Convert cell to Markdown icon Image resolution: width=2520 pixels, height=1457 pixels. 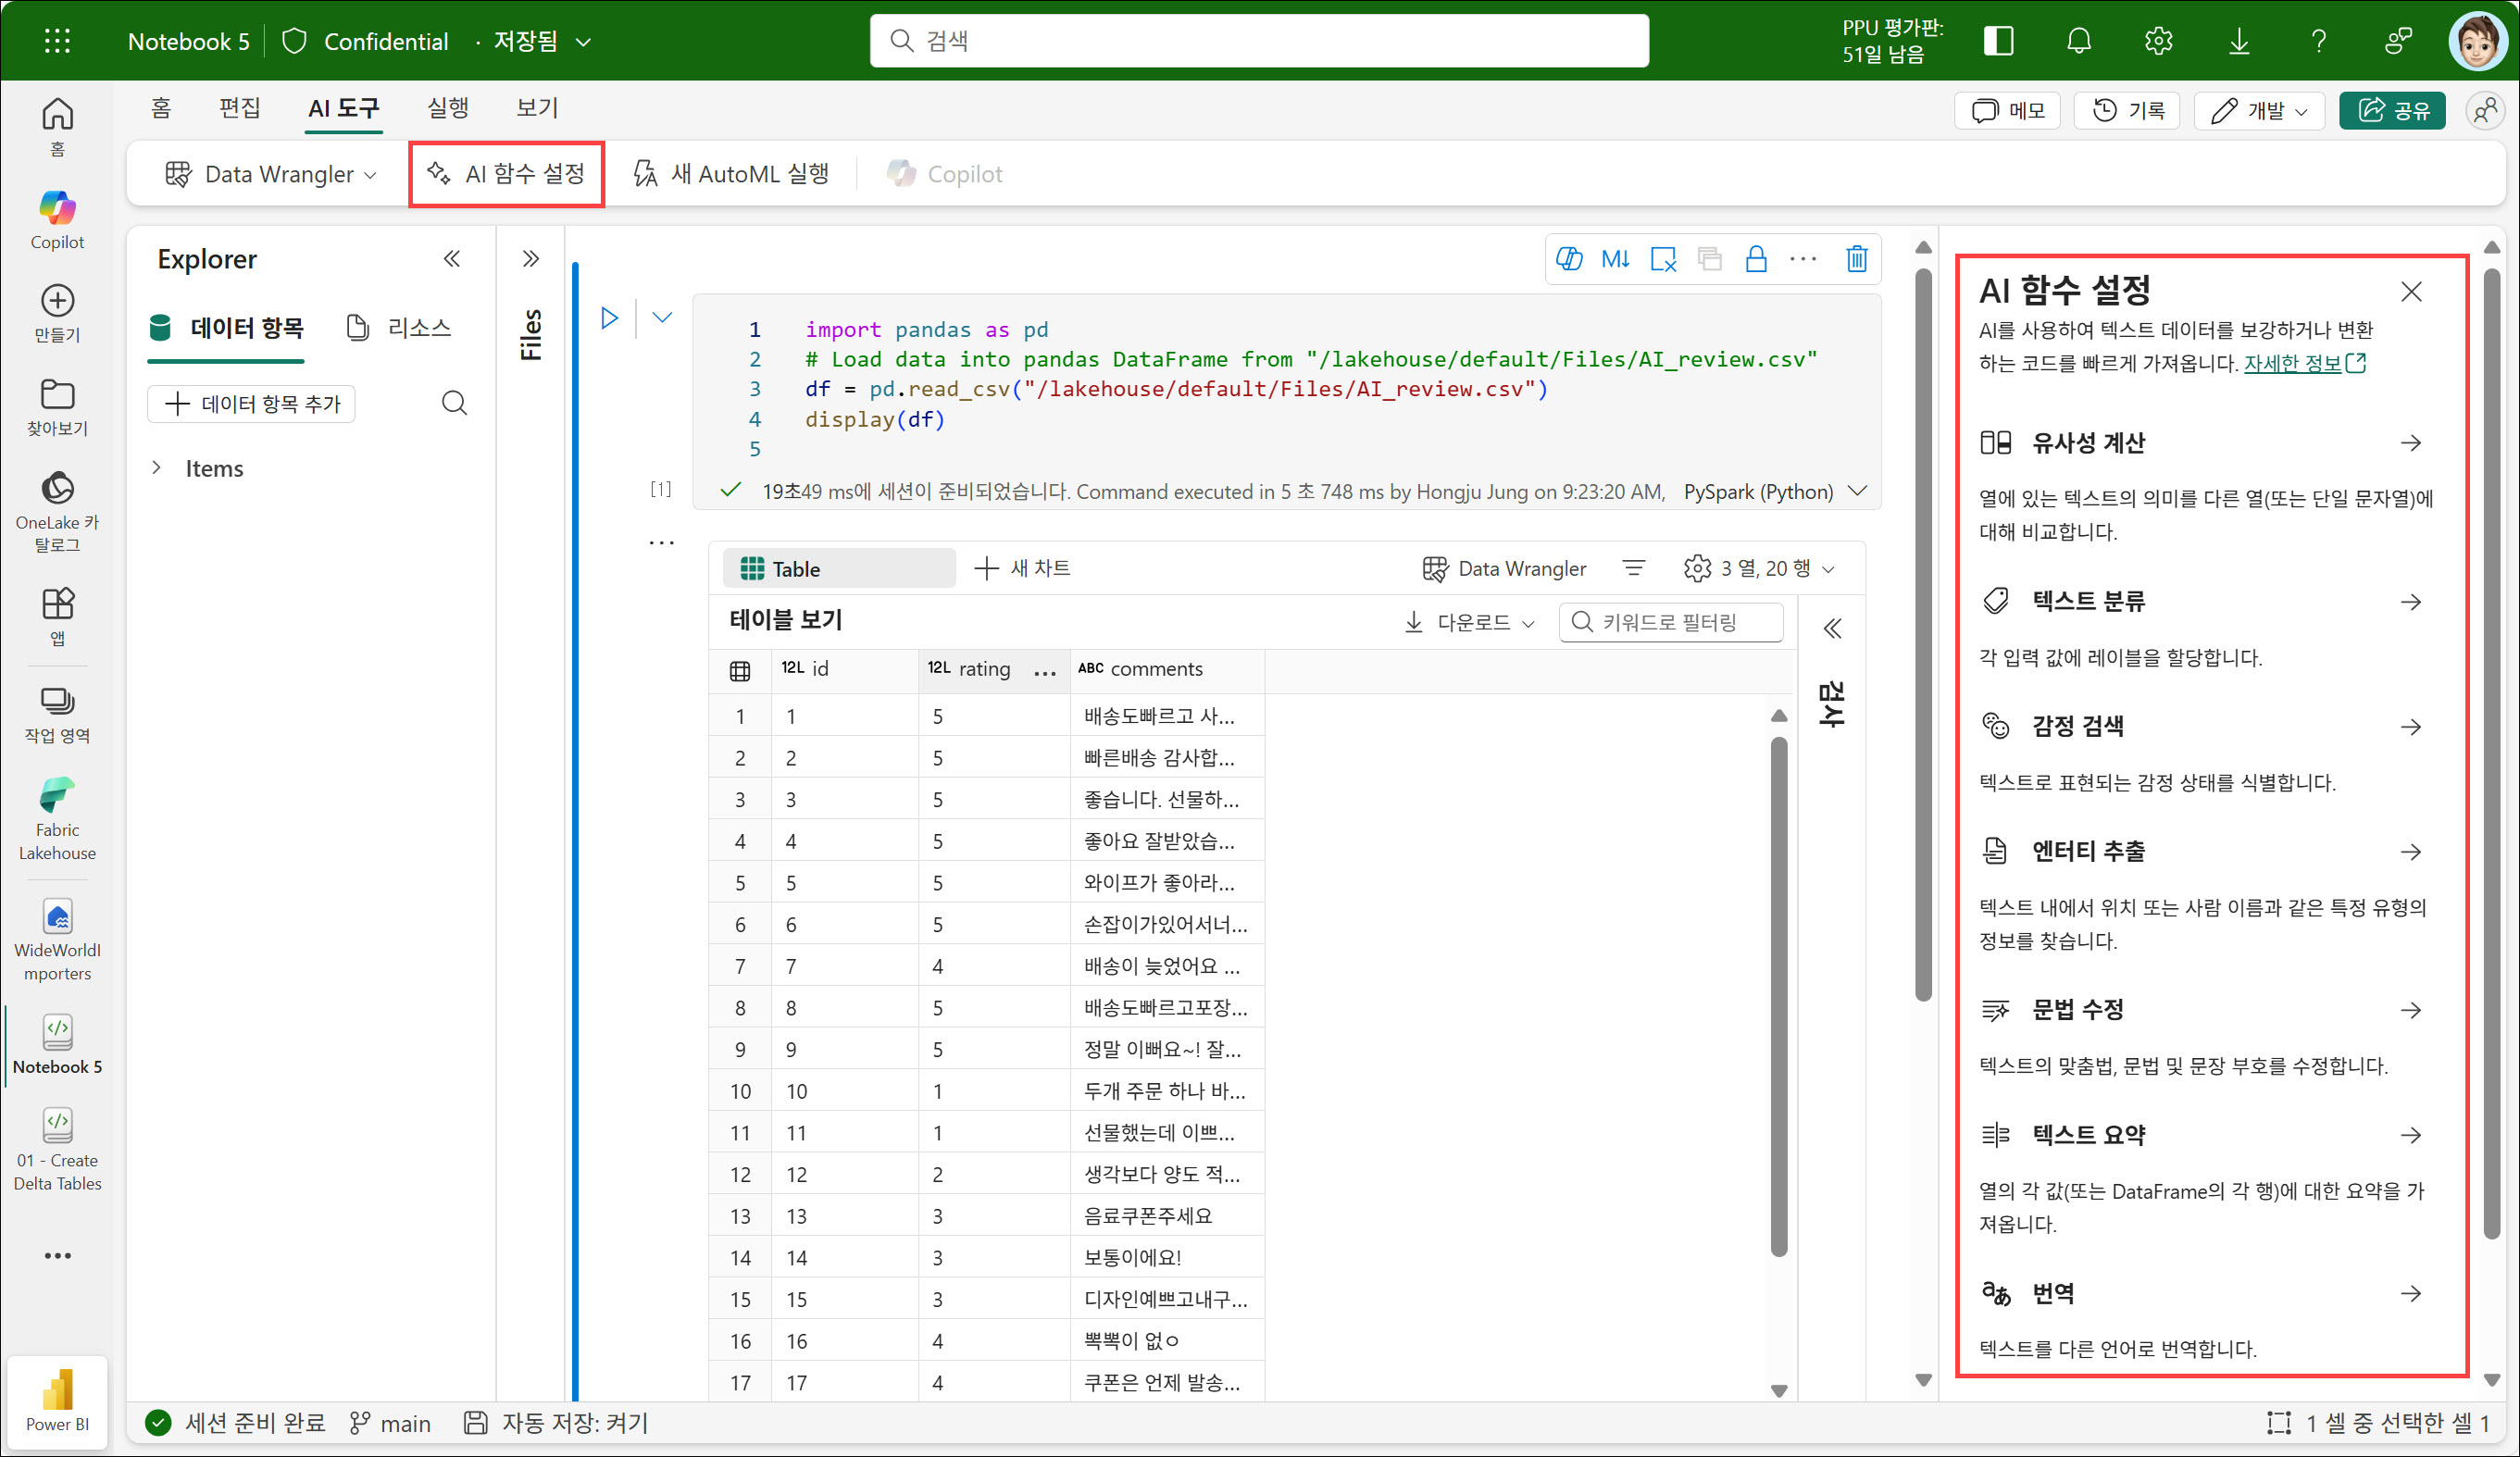click(1615, 259)
